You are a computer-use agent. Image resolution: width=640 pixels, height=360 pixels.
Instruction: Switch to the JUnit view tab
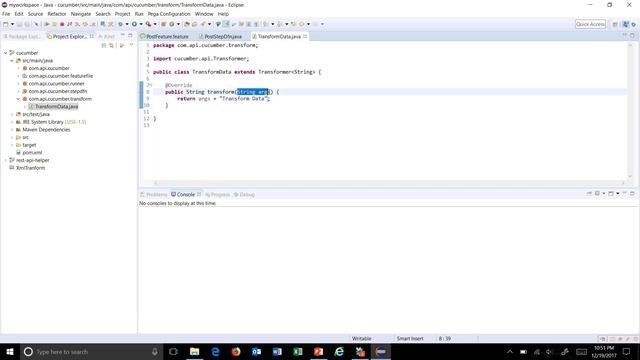[x=107, y=36]
